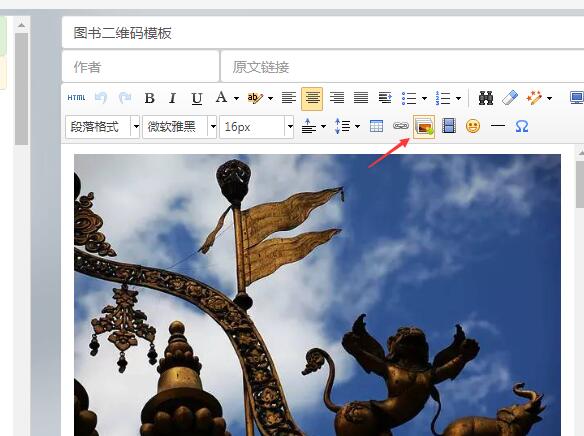584x436 pixels.
Task: Switch to HTML source mode
Action: (x=76, y=98)
